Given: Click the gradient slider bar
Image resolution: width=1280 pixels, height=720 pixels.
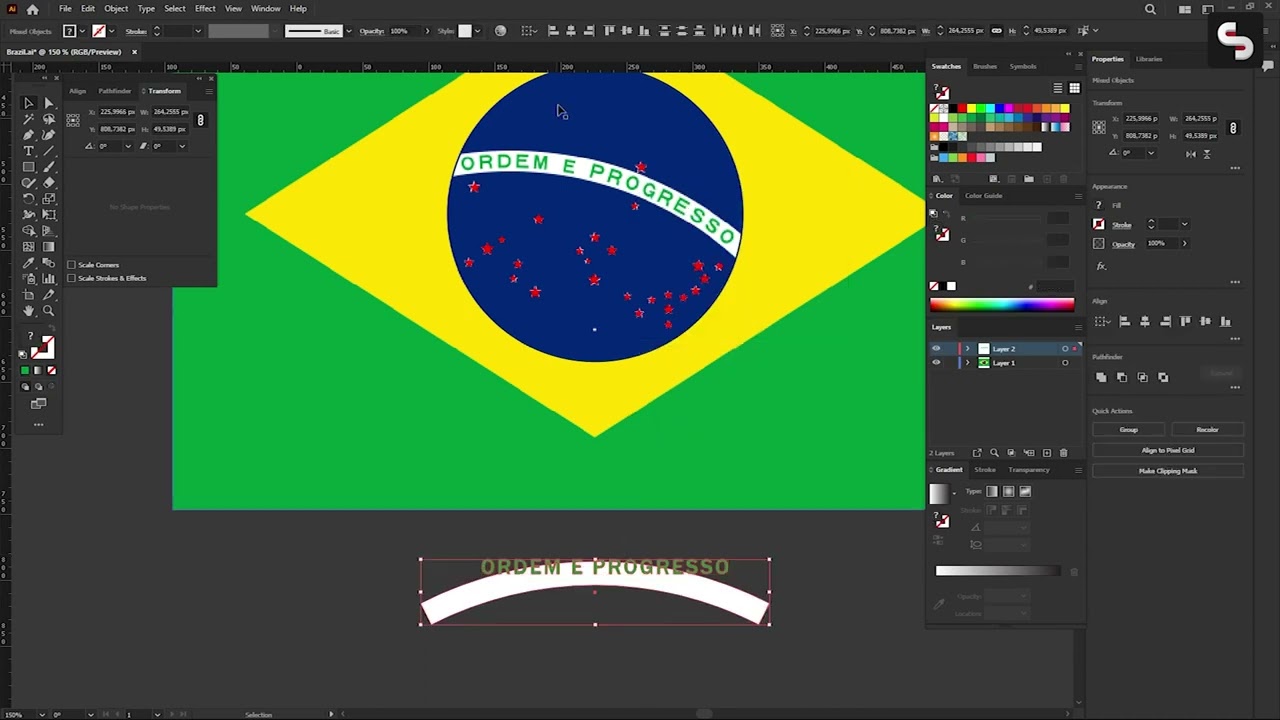Looking at the screenshot, I should point(997,571).
